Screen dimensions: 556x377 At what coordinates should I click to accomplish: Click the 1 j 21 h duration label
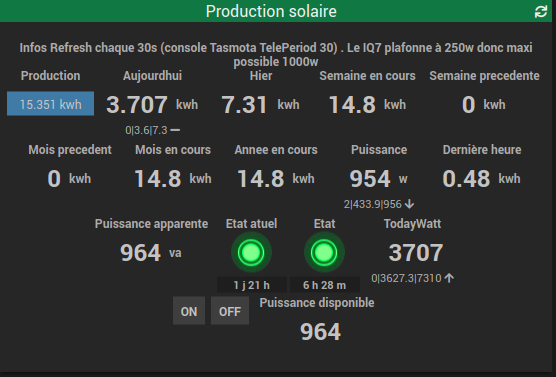pyautogui.click(x=252, y=285)
